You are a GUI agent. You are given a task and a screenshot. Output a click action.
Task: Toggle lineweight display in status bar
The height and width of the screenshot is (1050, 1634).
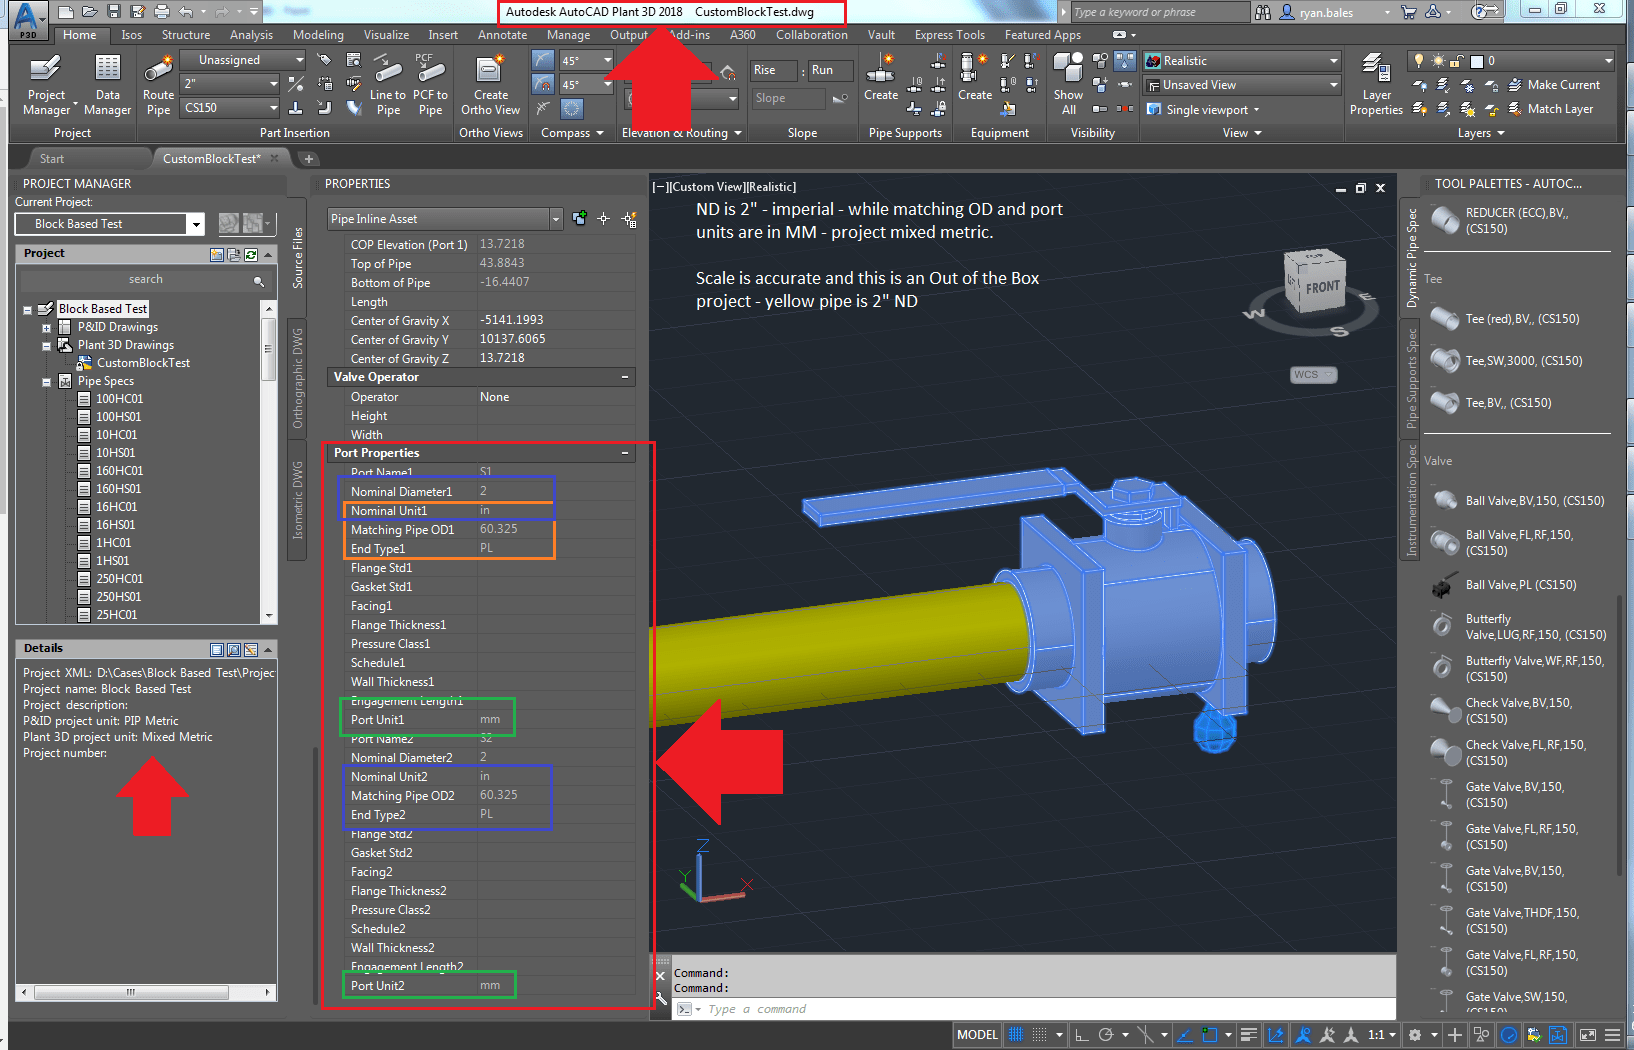coord(1248,1035)
